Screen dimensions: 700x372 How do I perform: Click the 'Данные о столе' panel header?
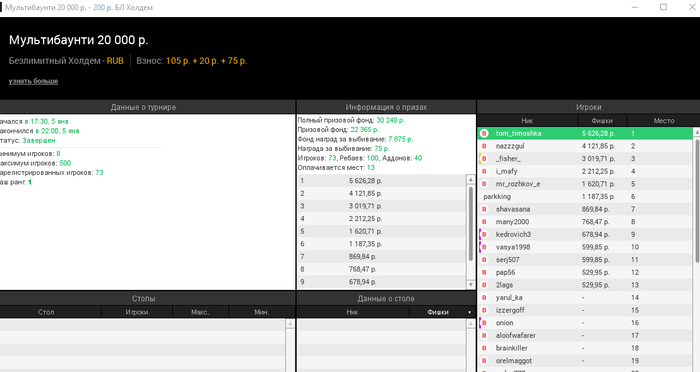(x=386, y=298)
